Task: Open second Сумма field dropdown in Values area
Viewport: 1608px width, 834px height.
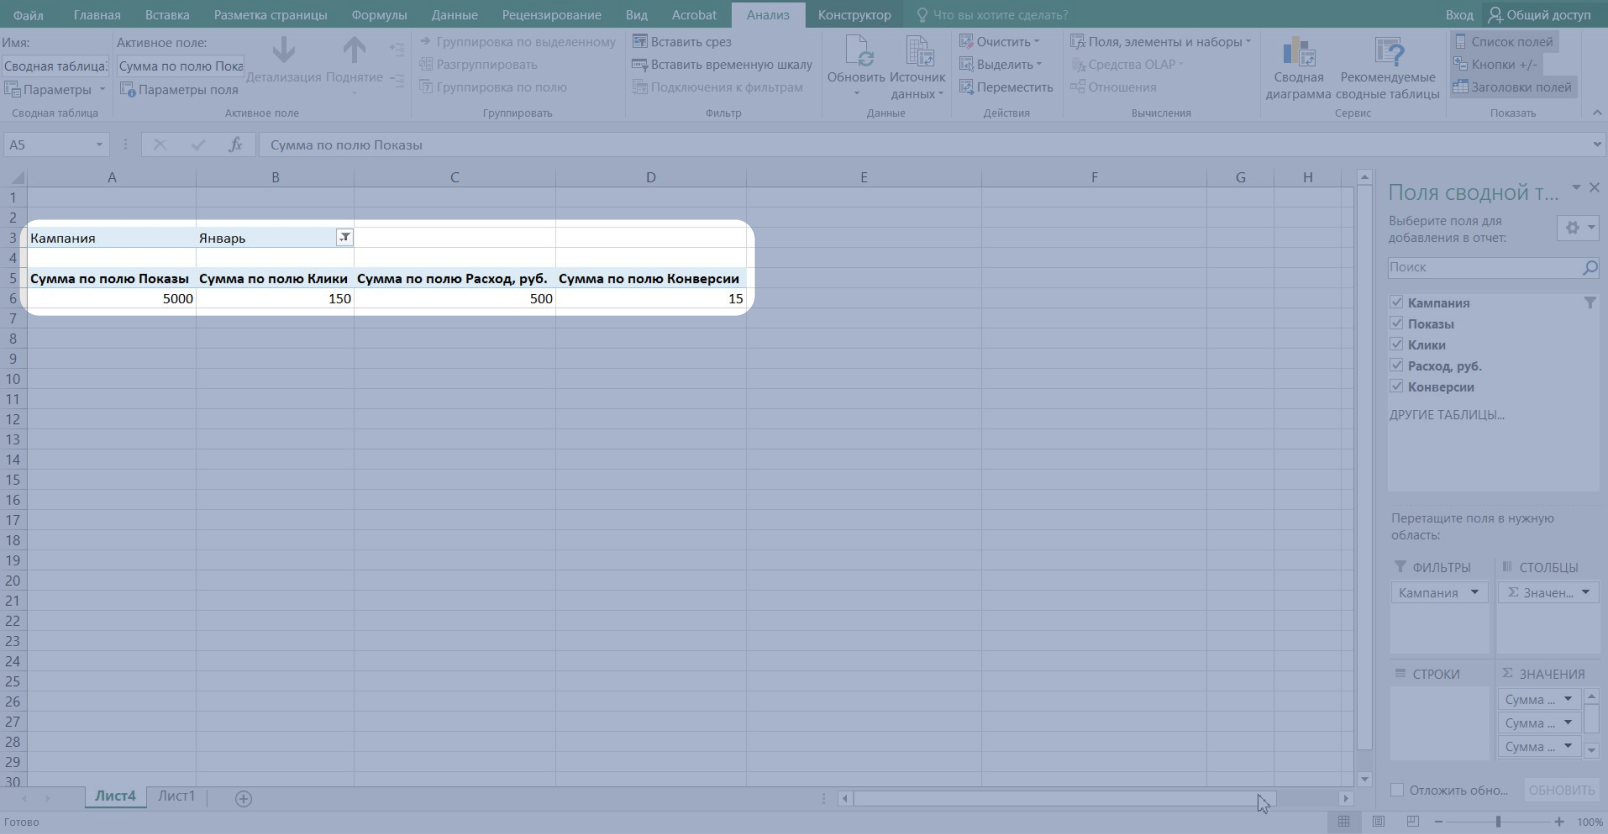Action: (1568, 723)
